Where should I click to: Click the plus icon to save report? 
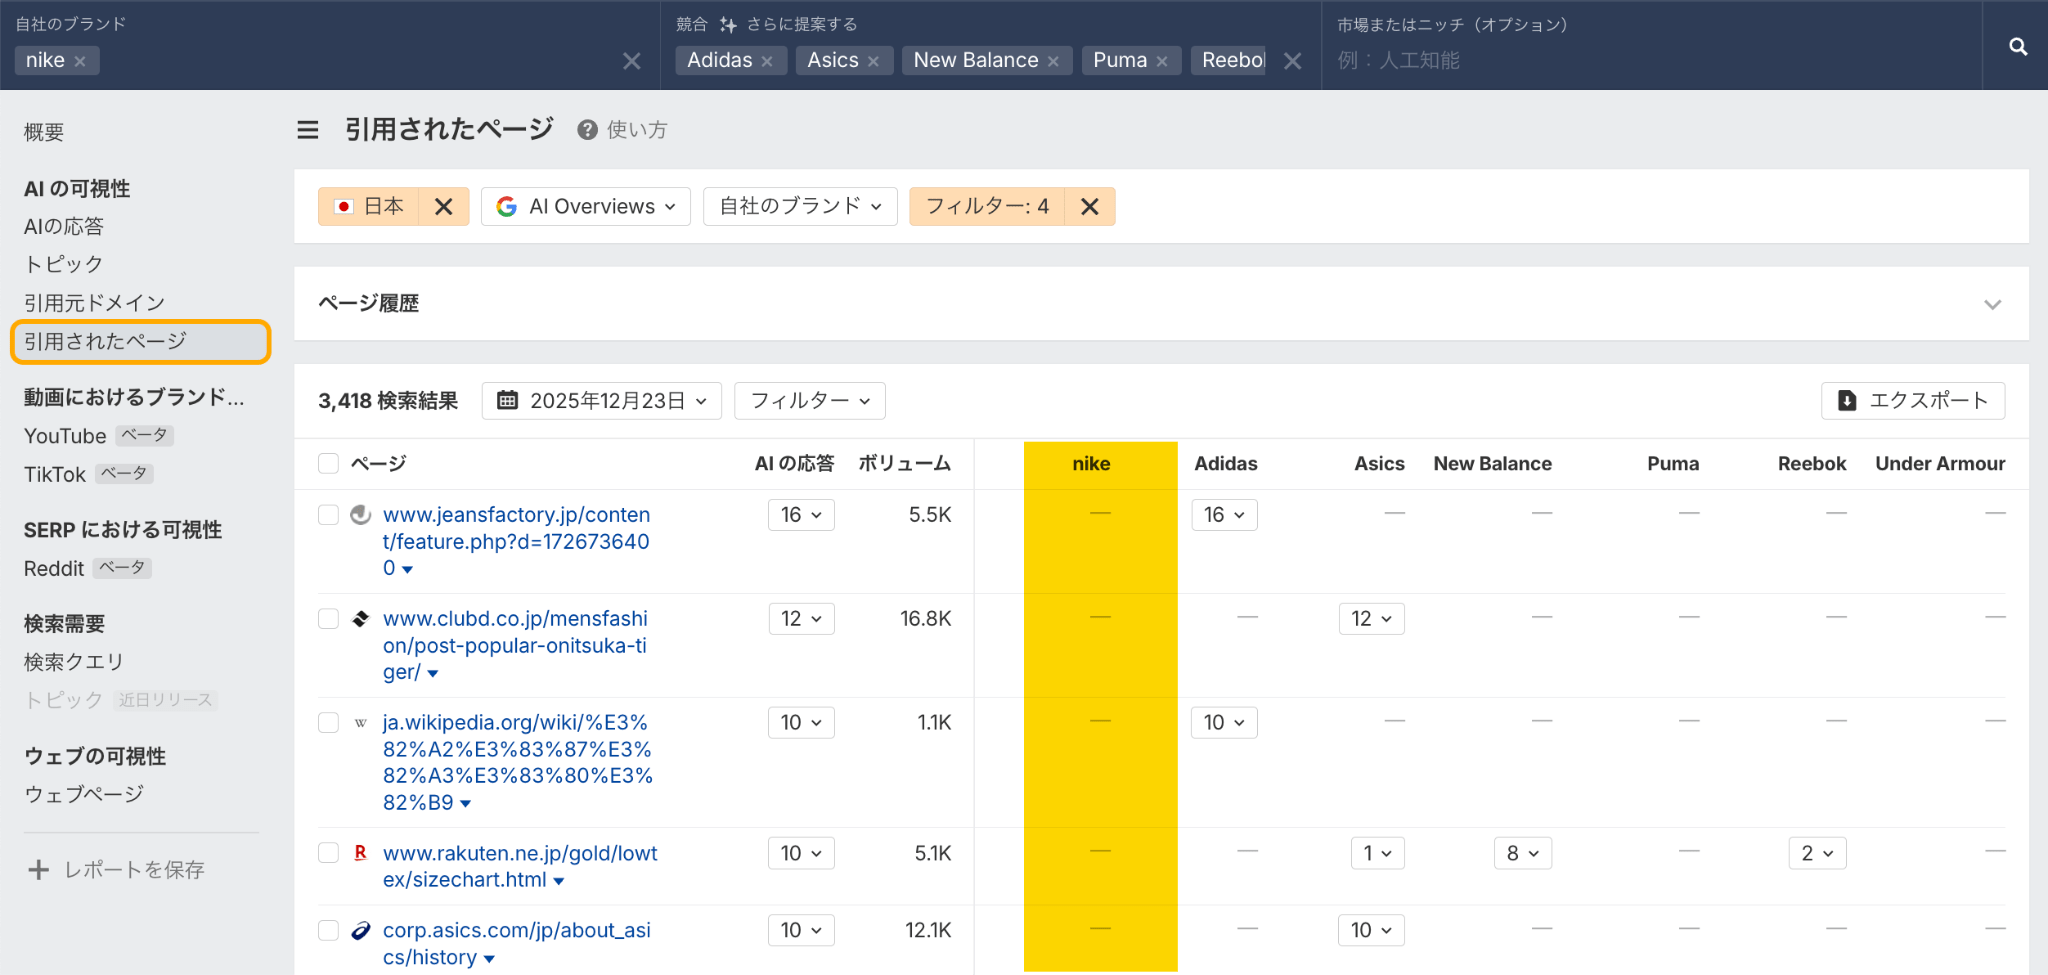coord(38,870)
